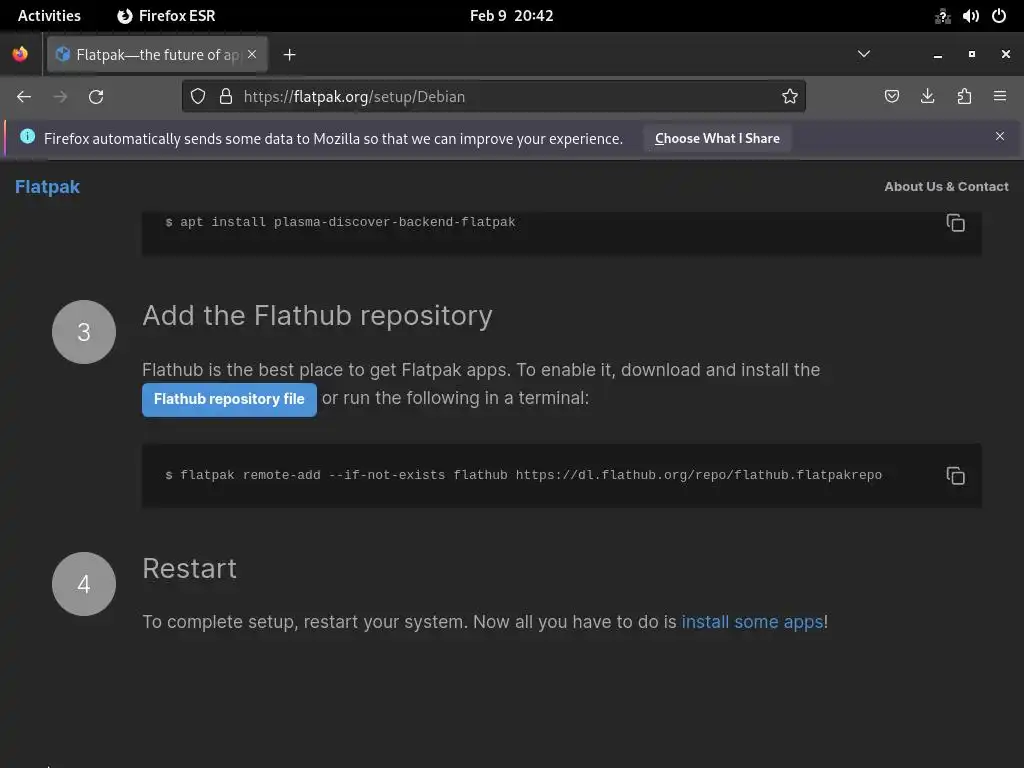Screen dimensions: 1024x768
Task: Open the Firefox extensions menu
Action: (964, 96)
